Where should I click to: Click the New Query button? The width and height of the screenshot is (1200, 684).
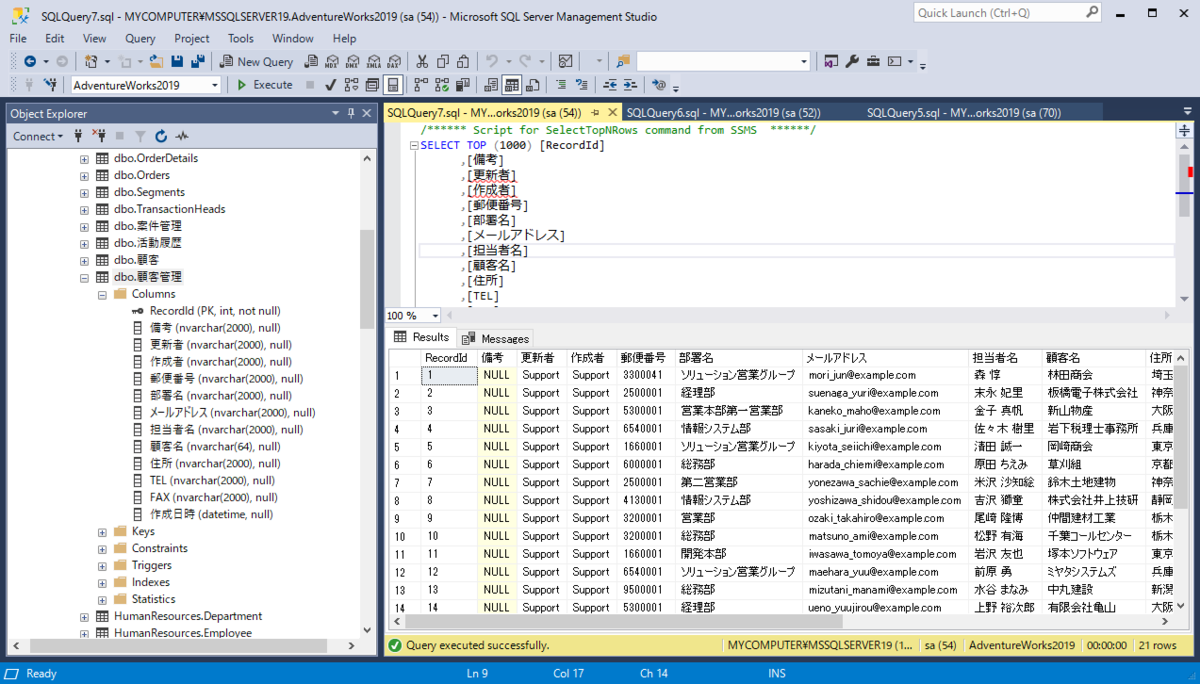click(x=256, y=61)
